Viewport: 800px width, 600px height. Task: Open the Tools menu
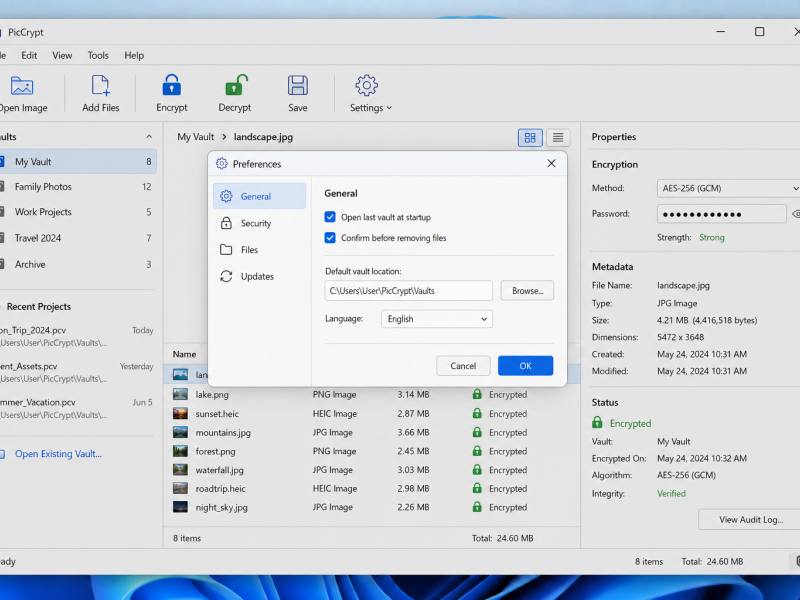coord(98,55)
